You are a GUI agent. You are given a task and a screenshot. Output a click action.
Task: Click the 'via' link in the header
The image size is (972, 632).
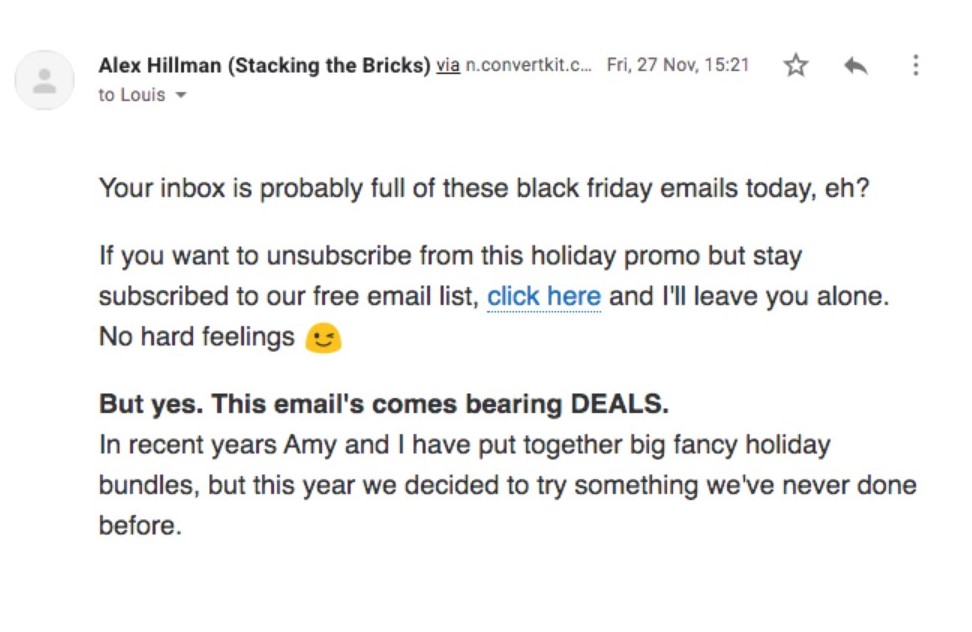point(448,66)
